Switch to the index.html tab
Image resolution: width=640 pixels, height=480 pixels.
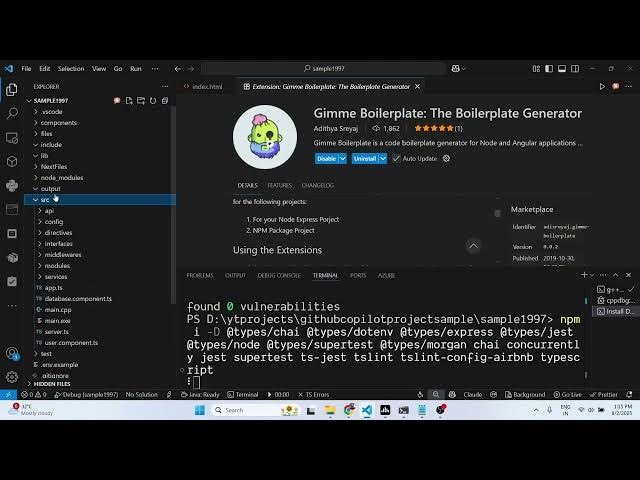(207, 87)
